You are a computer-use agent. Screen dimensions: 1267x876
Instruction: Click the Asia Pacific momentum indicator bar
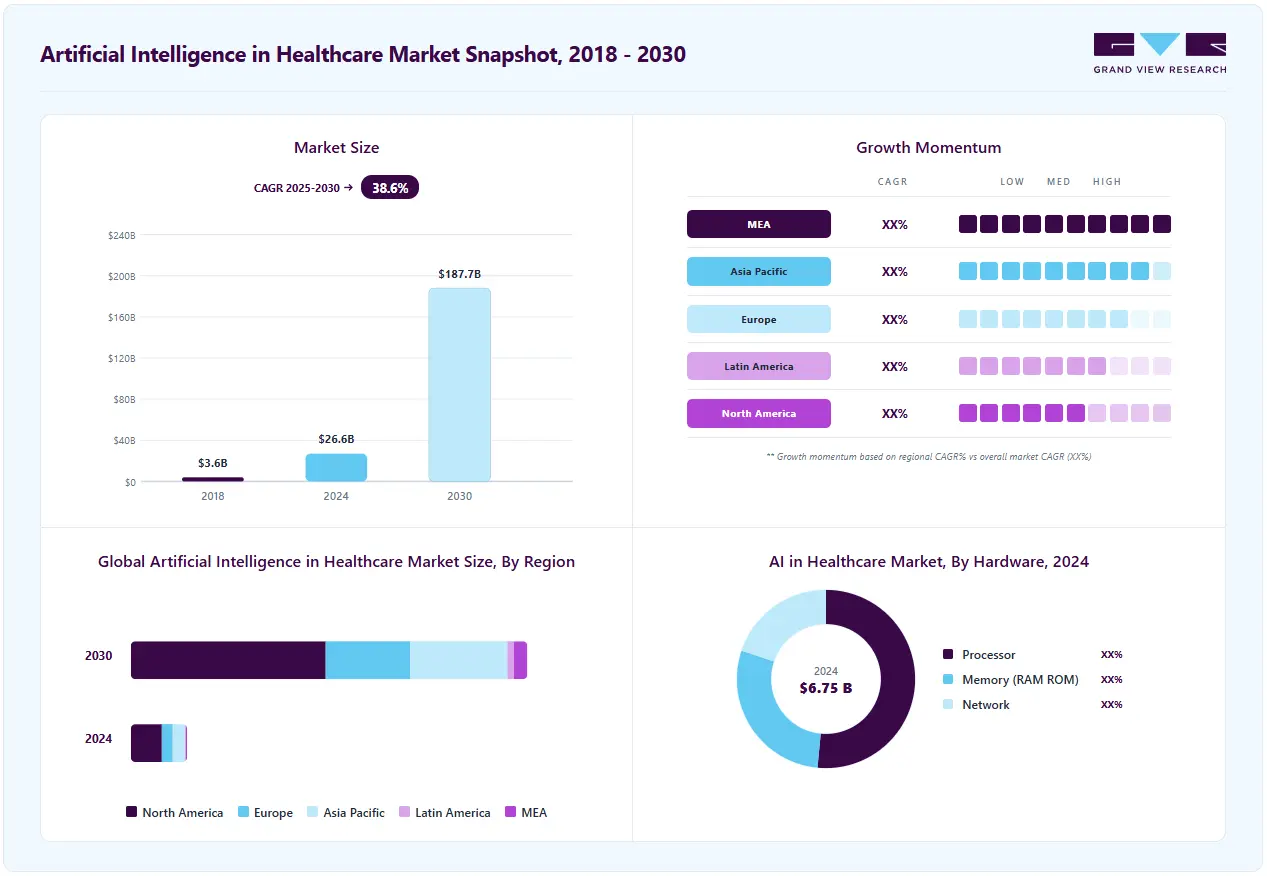(1065, 271)
